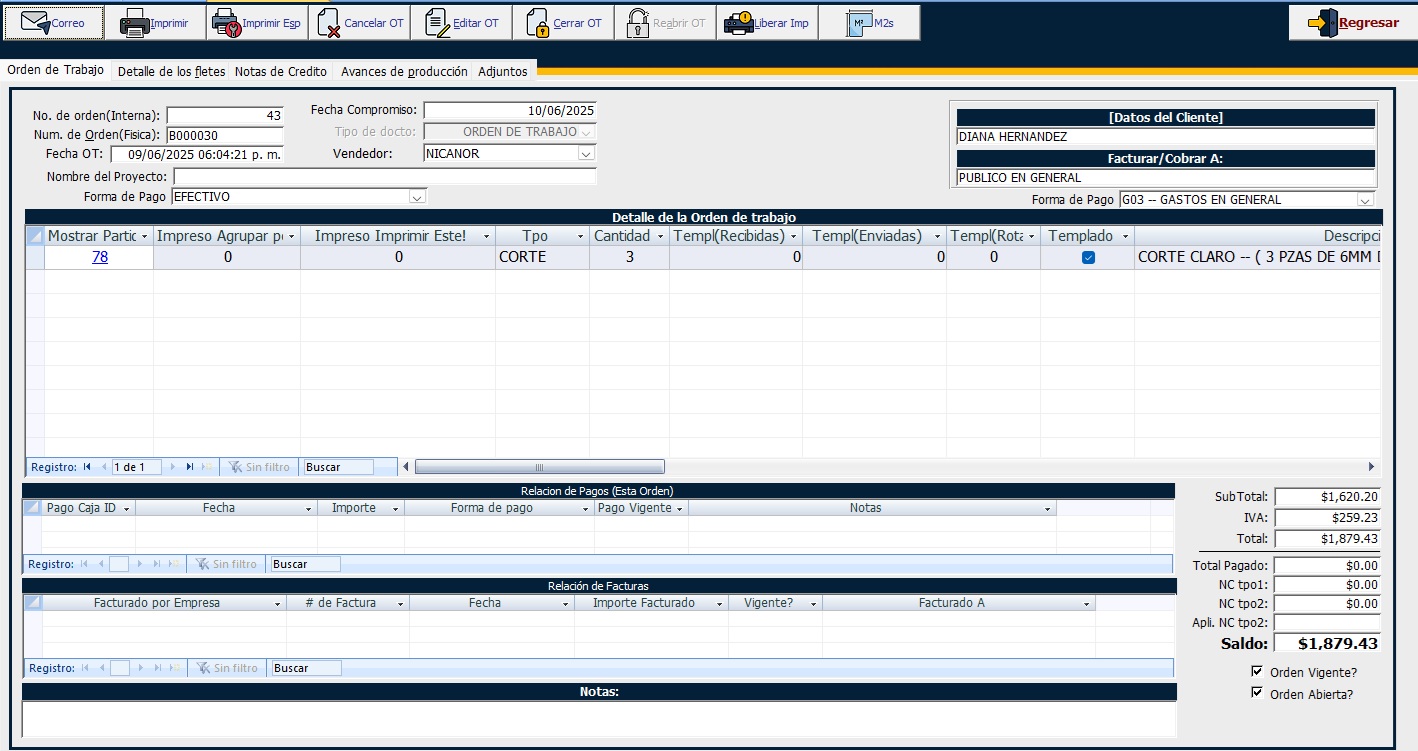
Task: Uncheck the Orden Abierta checkbox
Action: tap(1257, 693)
